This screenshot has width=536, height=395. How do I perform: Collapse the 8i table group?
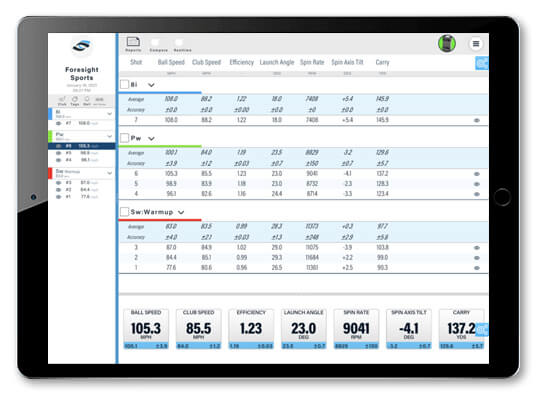coord(151,85)
